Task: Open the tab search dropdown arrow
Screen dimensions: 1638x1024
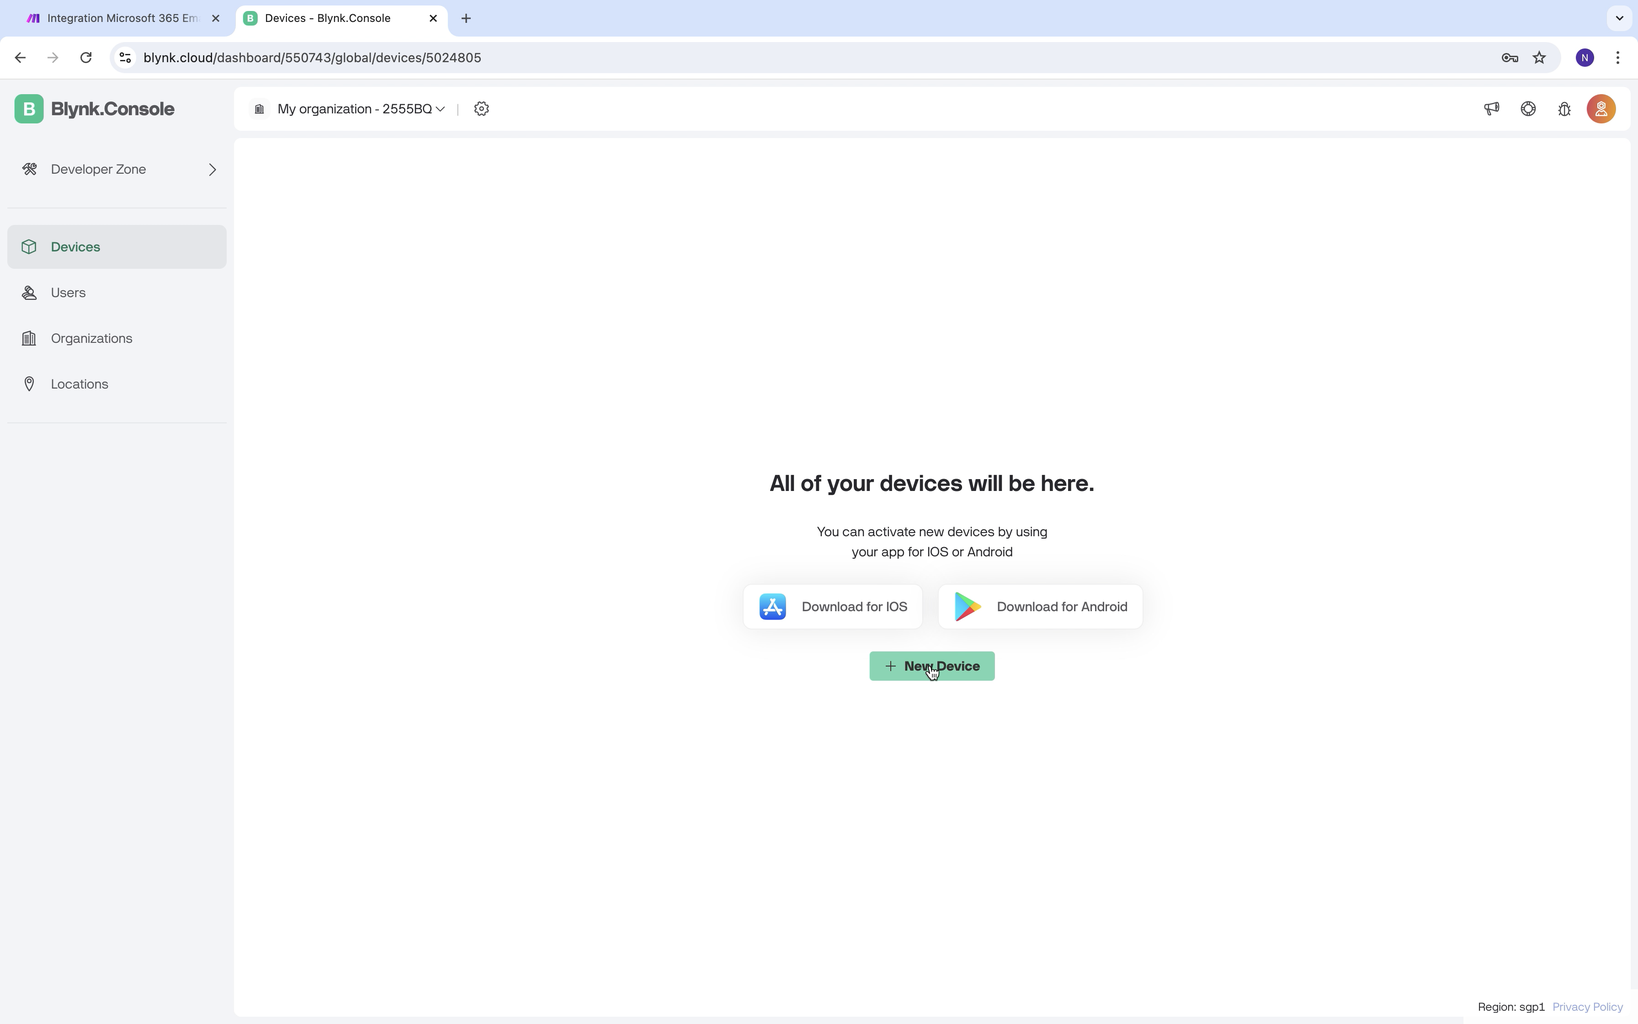Action: point(1619,18)
